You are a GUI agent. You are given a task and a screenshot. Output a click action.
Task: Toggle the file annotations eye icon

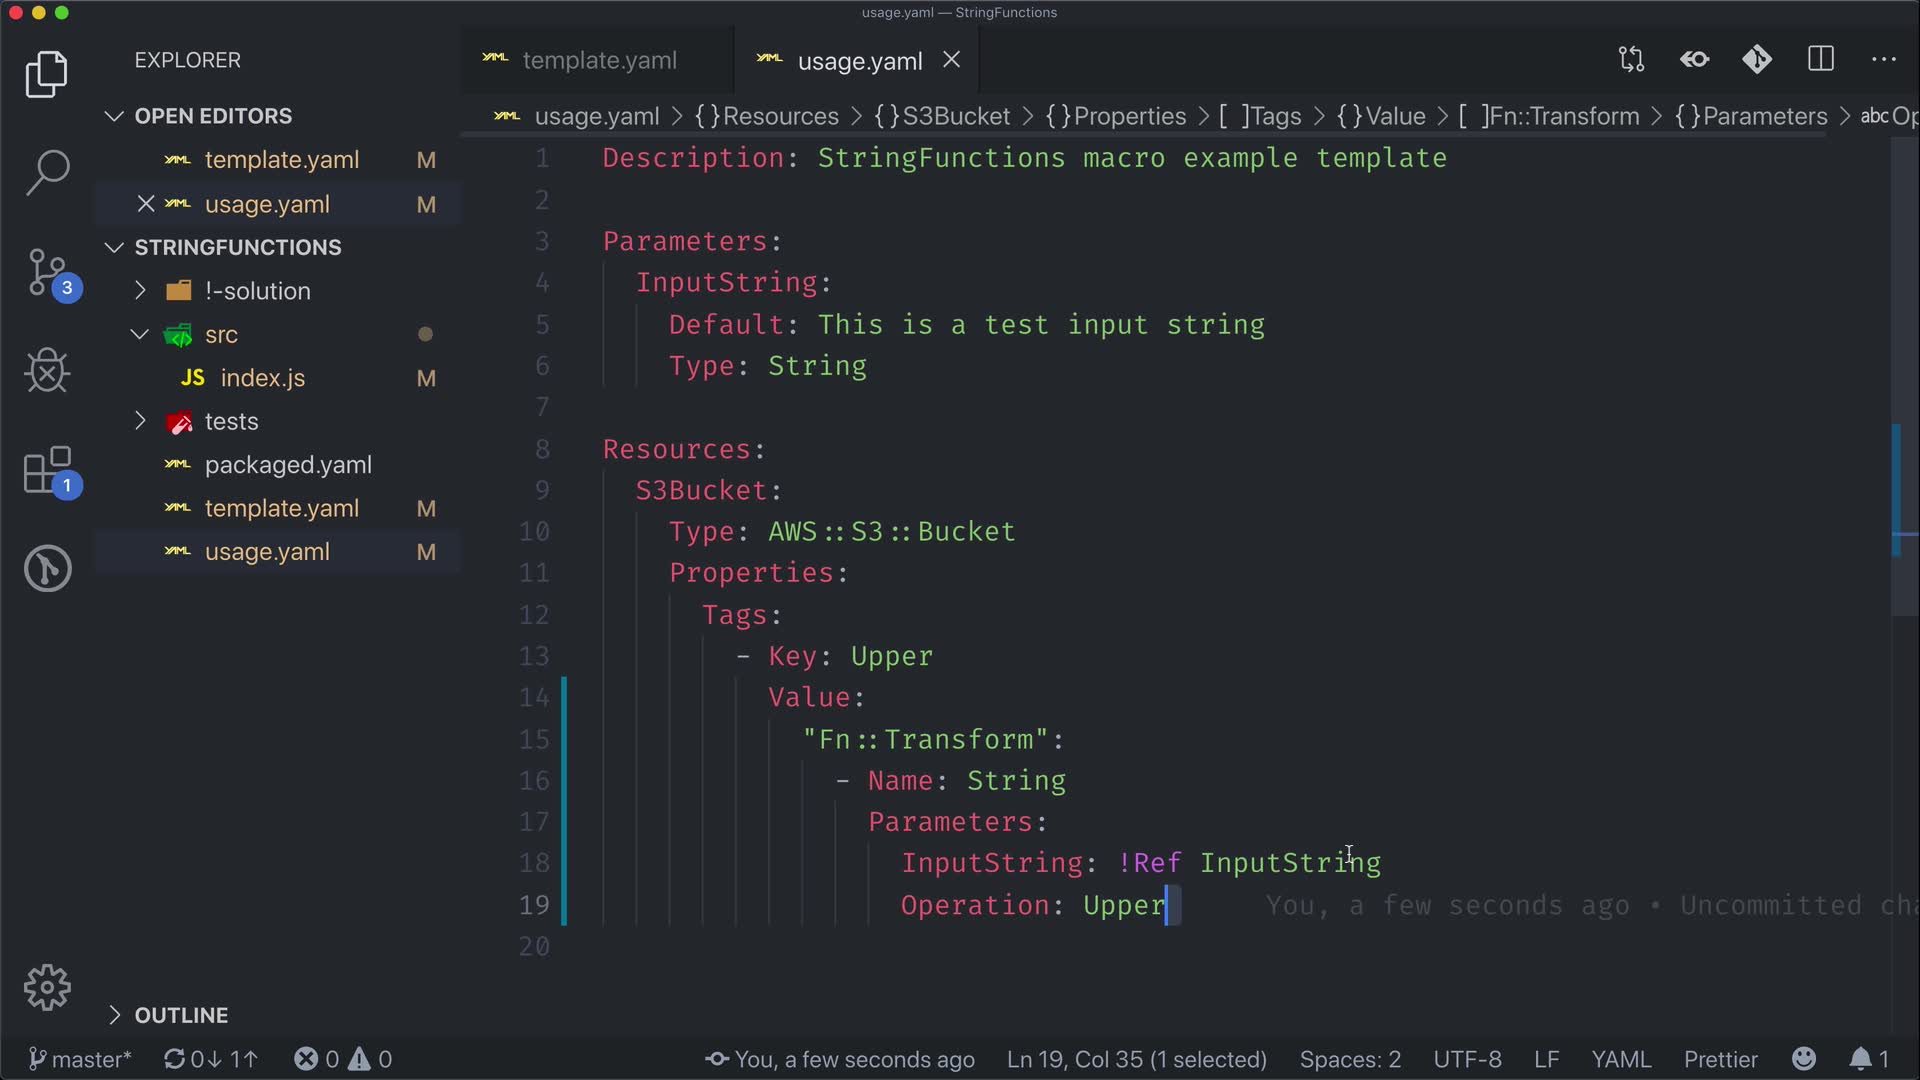1695,60
